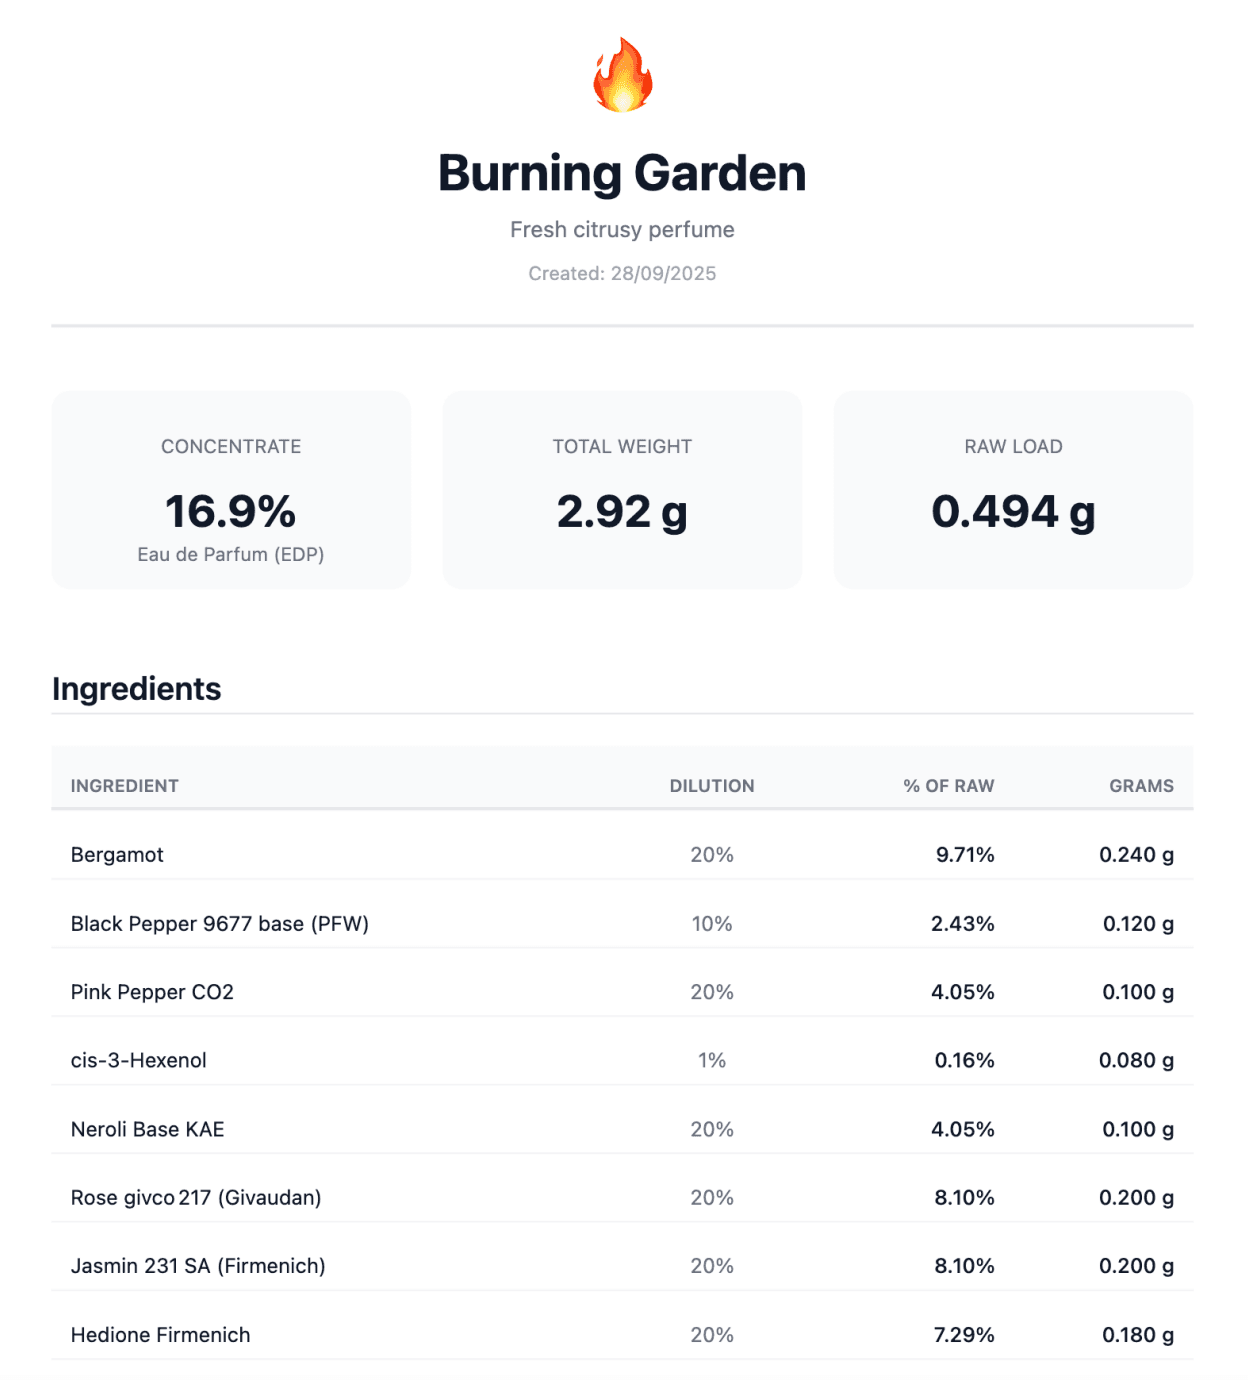The height and width of the screenshot is (1380, 1248).
Task: Click Black Pepper 9677 base (PFW)
Action: (220, 924)
